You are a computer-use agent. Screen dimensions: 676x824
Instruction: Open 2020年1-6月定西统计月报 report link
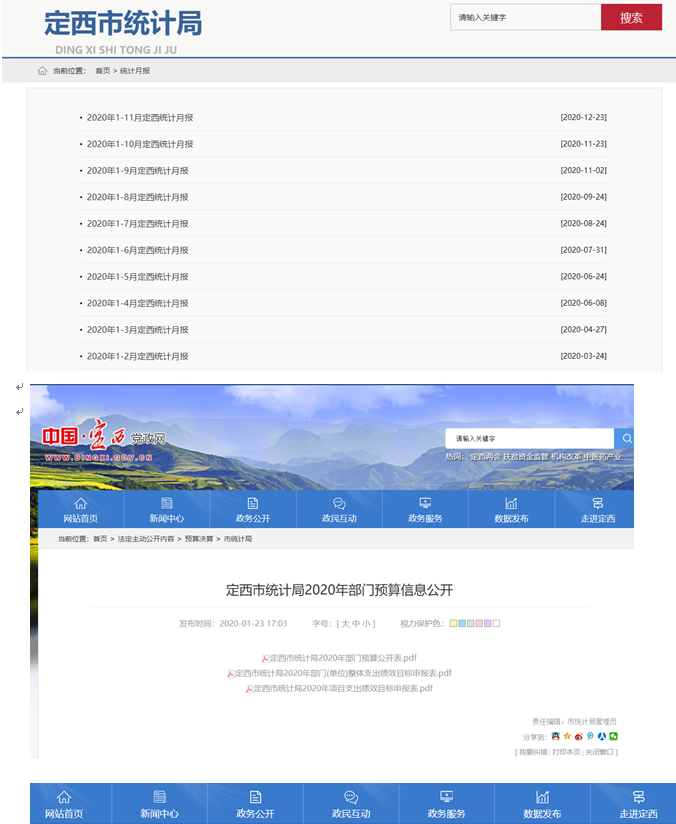click(137, 250)
